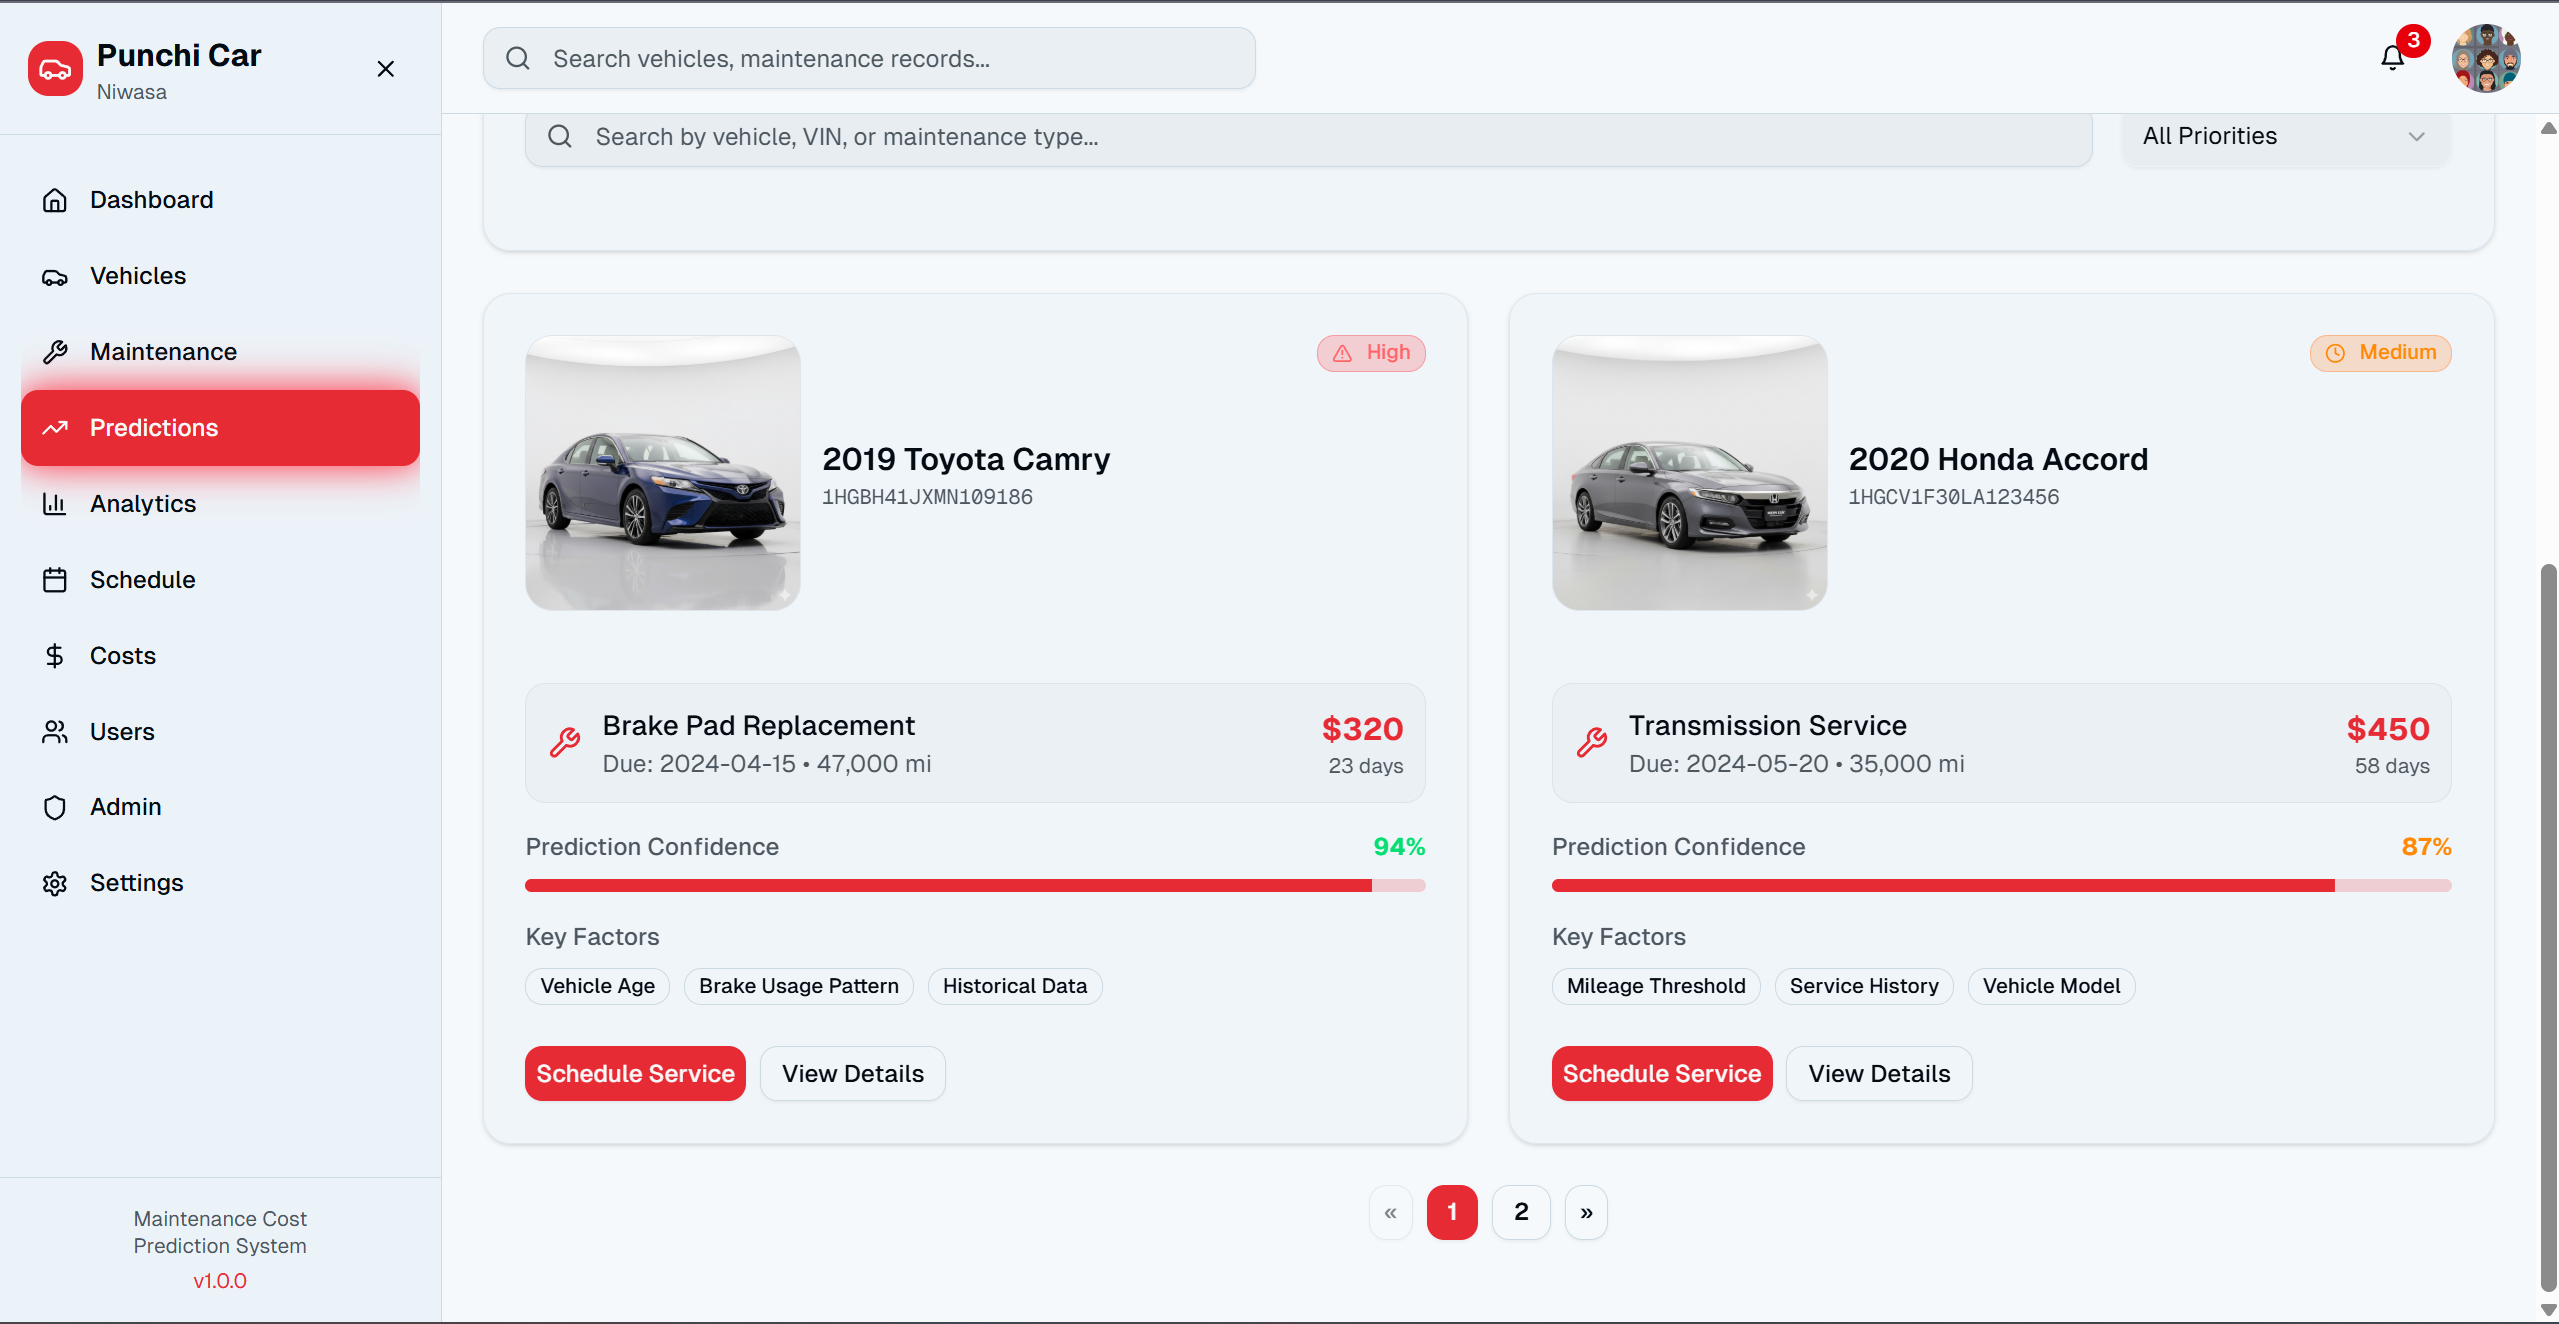
Task: Click the Mileage Threshold key factor tag
Action: 1656,986
